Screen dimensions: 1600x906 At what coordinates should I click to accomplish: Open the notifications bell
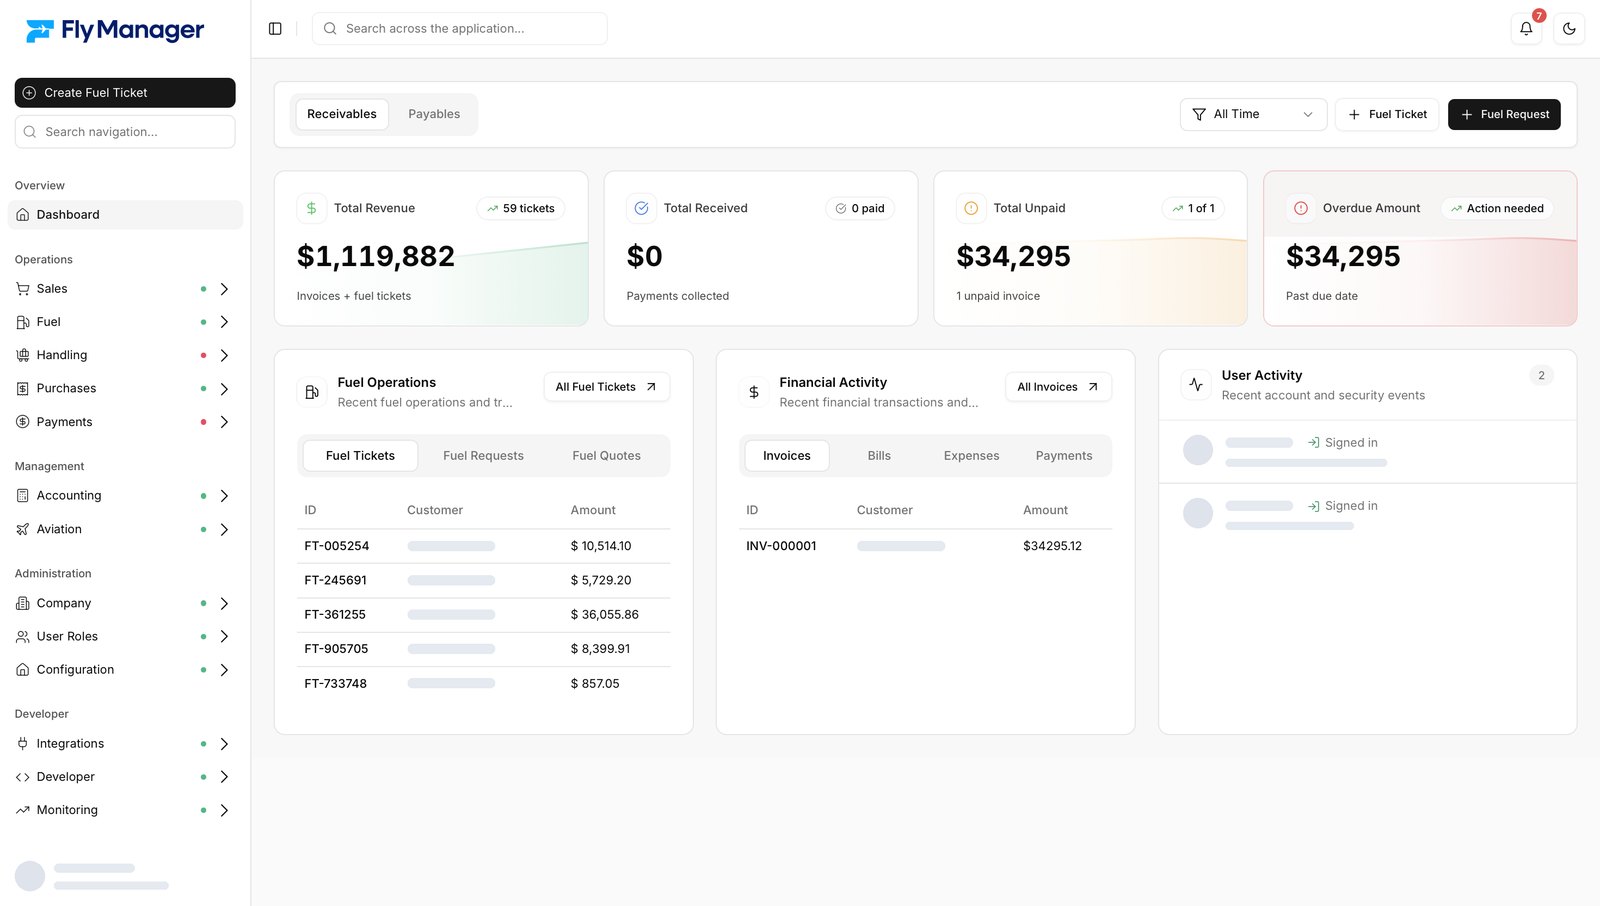pos(1526,29)
